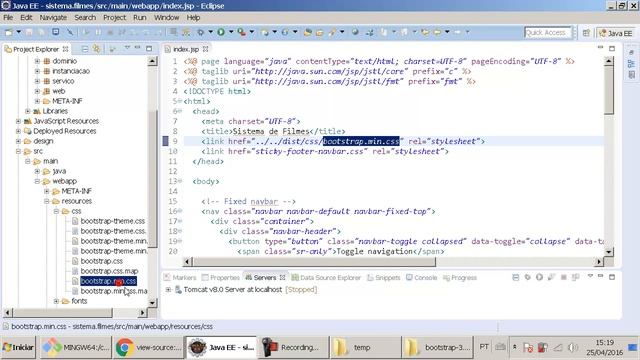Switch to the Progress tab
This screenshot has width=640, height=360.
[460, 278]
